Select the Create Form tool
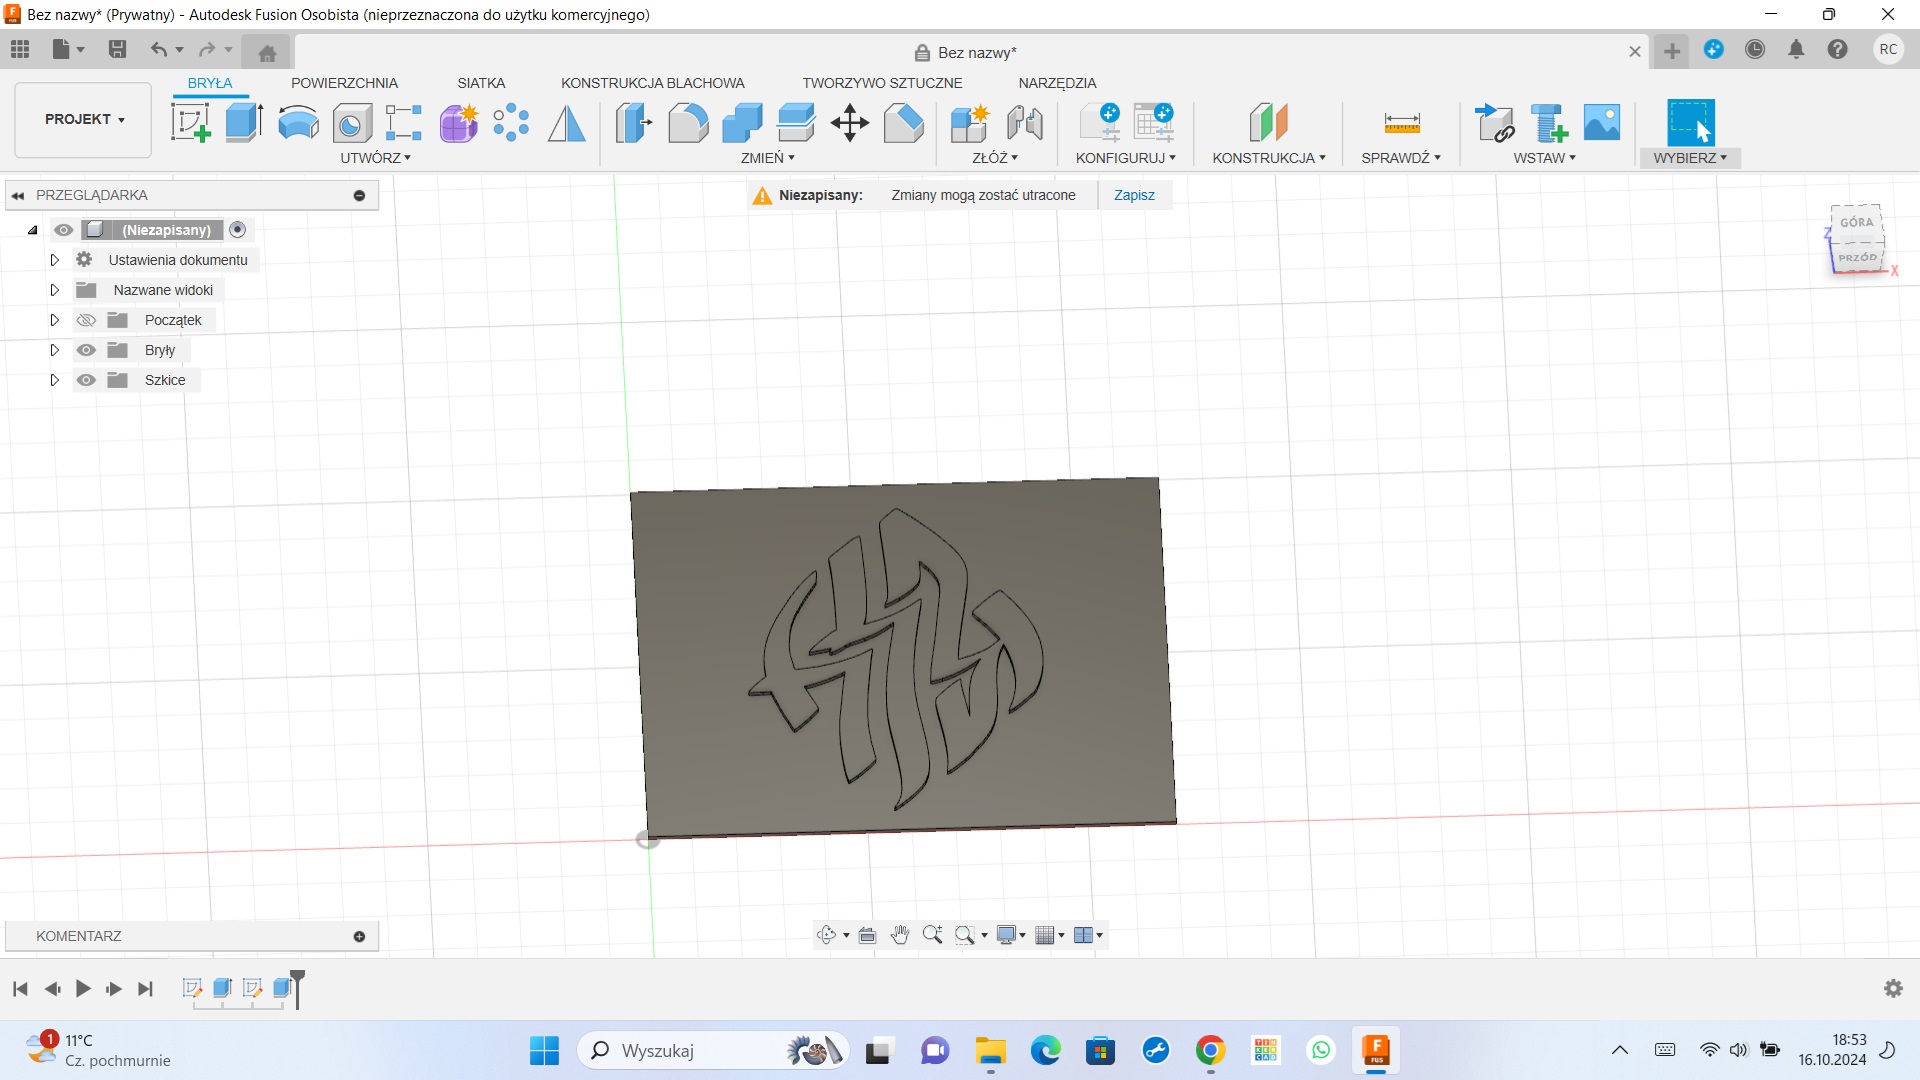The width and height of the screenshot is (1920, 1080). pyautogui.click(x=459, y=123)
